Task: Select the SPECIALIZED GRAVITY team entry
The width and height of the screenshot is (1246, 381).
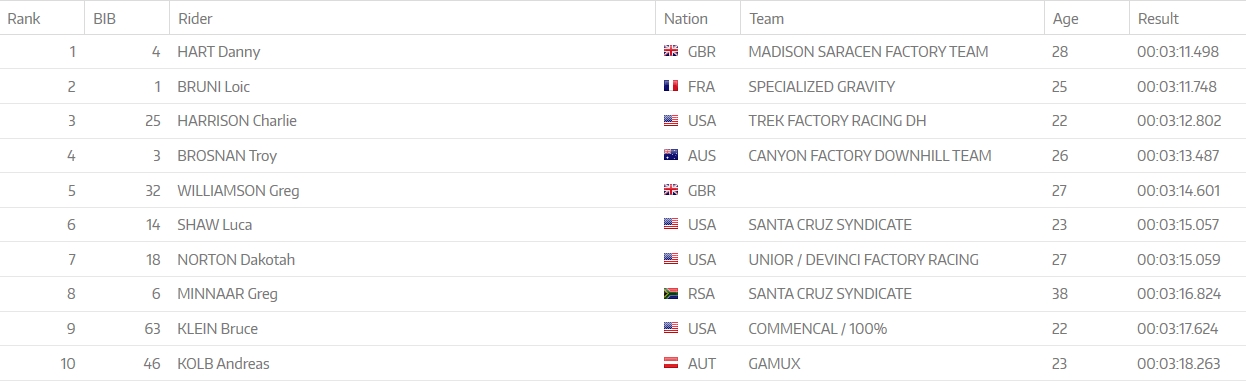Action: coord(821,87)
